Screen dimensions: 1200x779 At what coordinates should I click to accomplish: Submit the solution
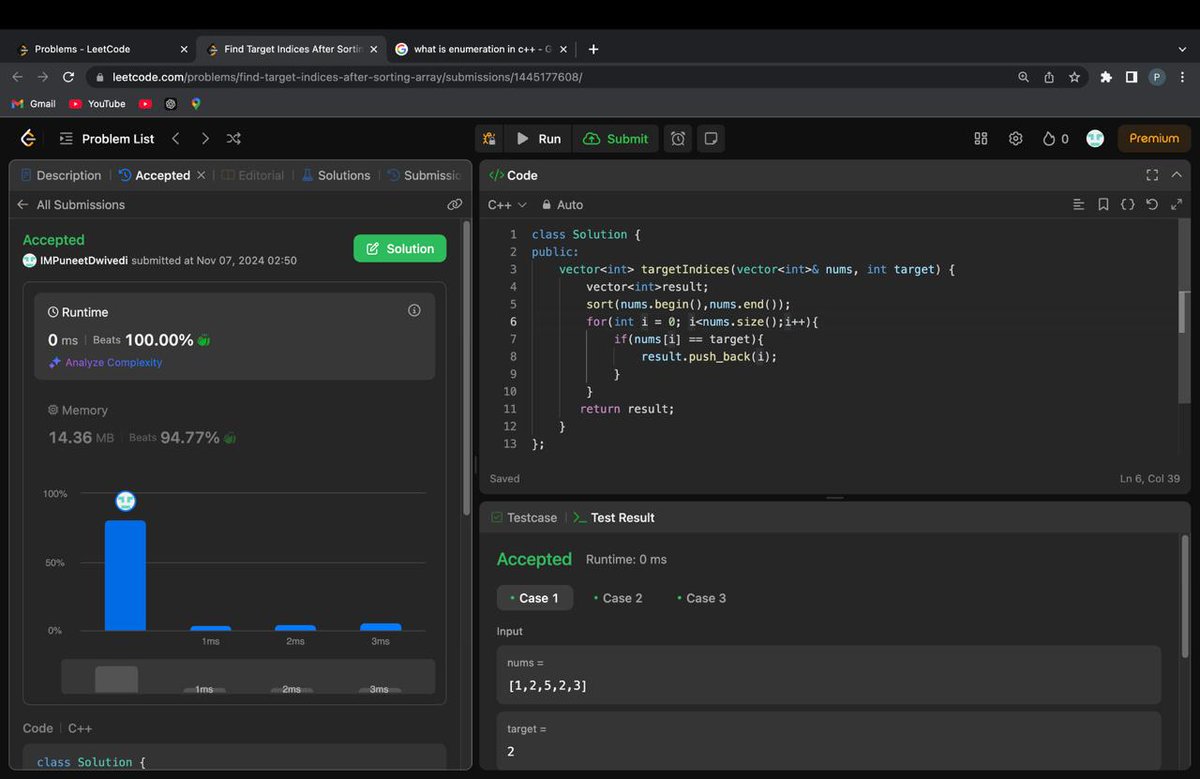615,138
